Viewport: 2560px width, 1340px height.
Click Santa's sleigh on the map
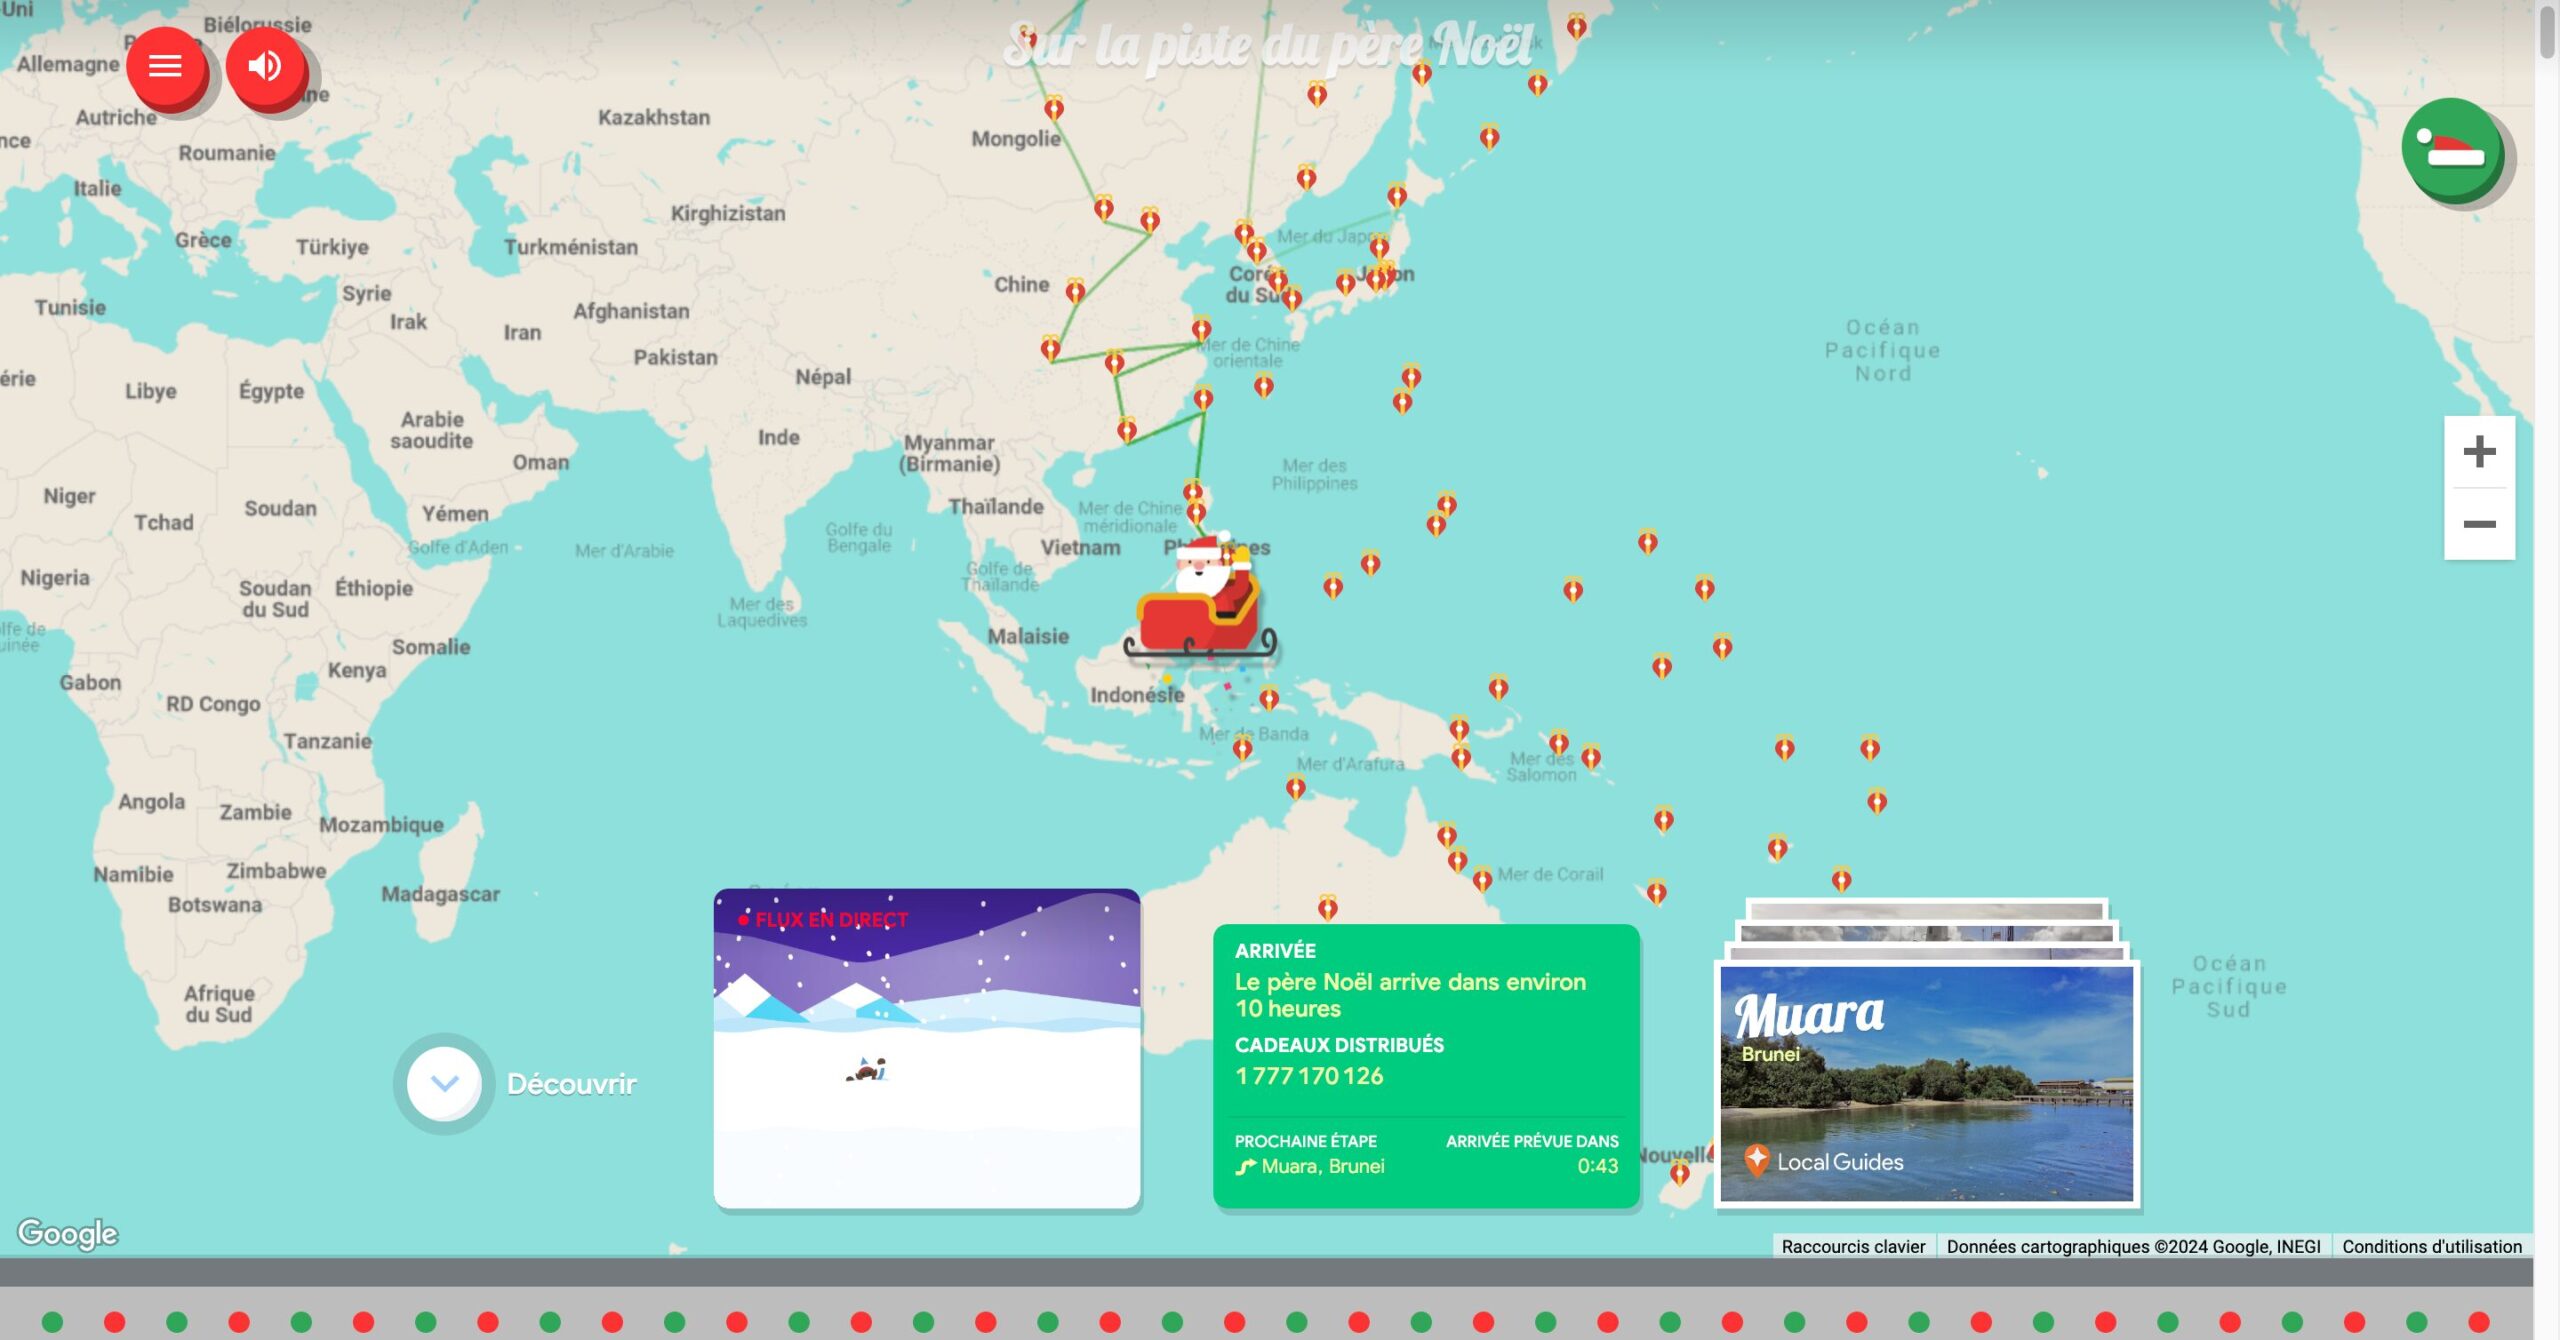point(1201,600)
